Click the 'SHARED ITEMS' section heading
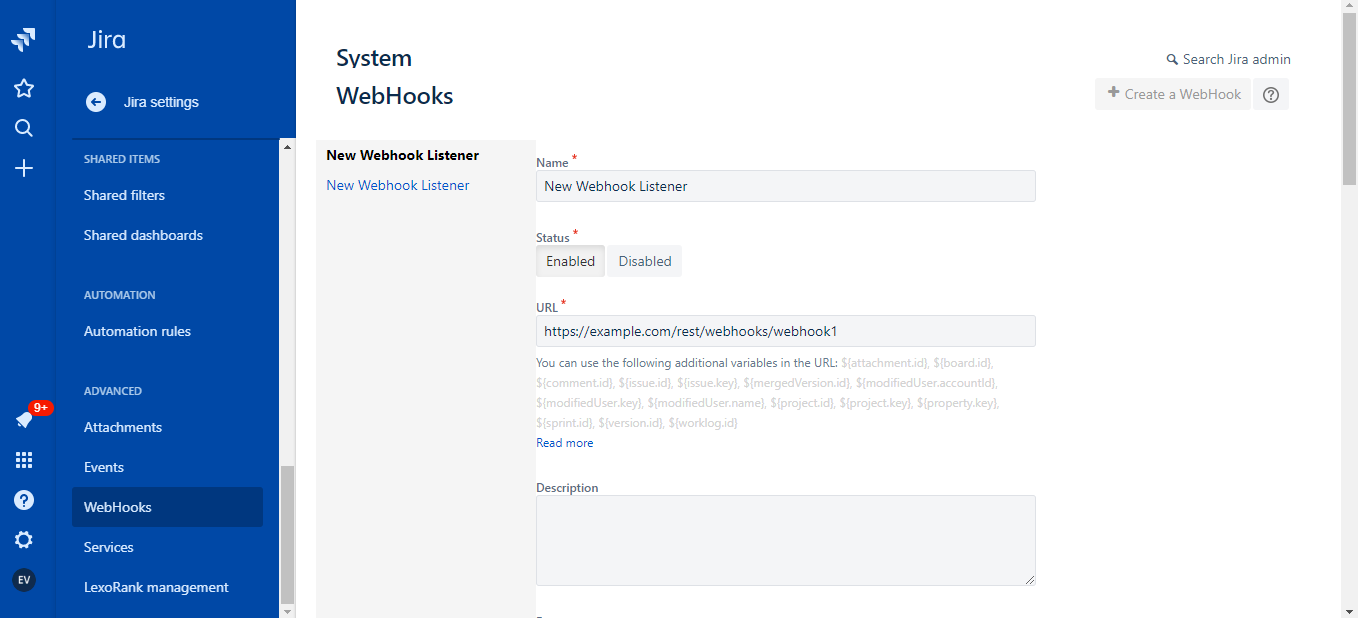 (122, 159)
